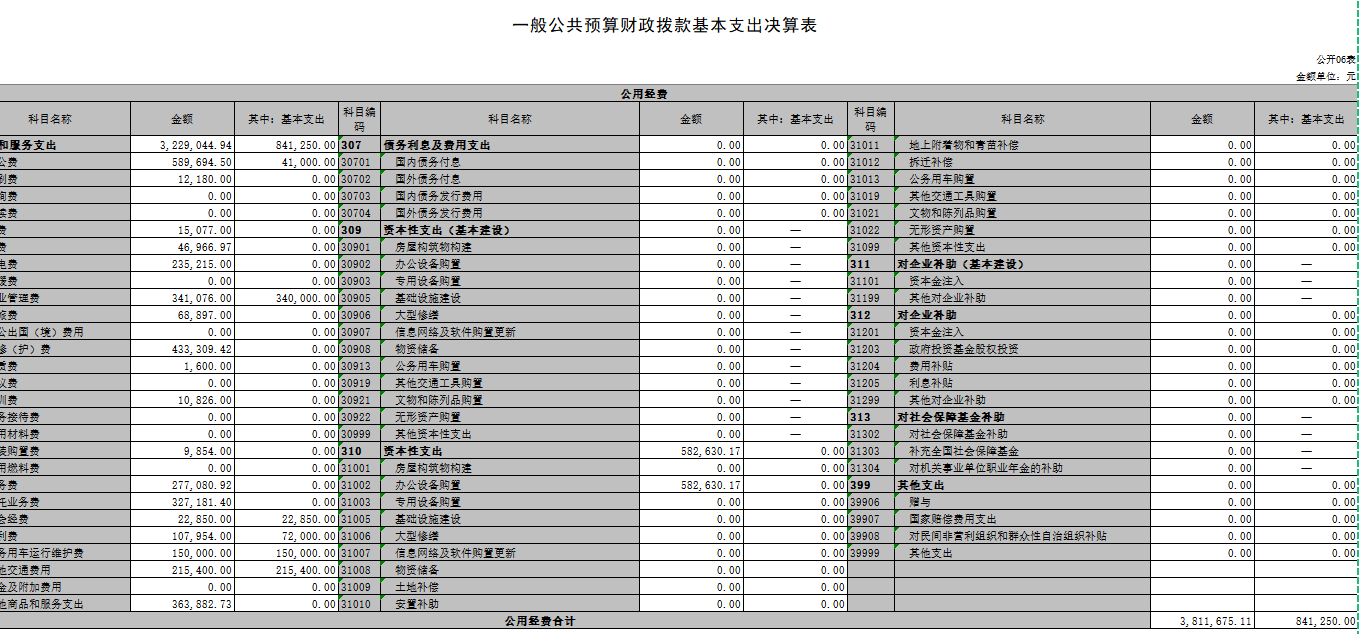Click code cell 313
The image size is (1359, 634).
pos(870,417)
